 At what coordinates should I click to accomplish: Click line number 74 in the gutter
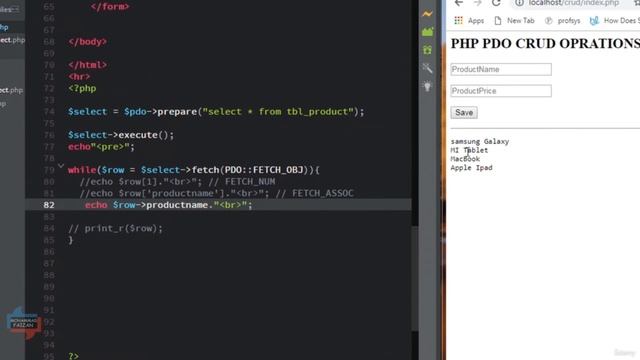point(49,111)
